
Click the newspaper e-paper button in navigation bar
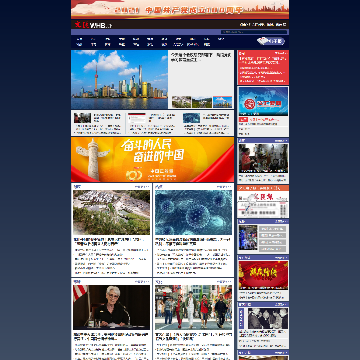[x=271, y=41]
